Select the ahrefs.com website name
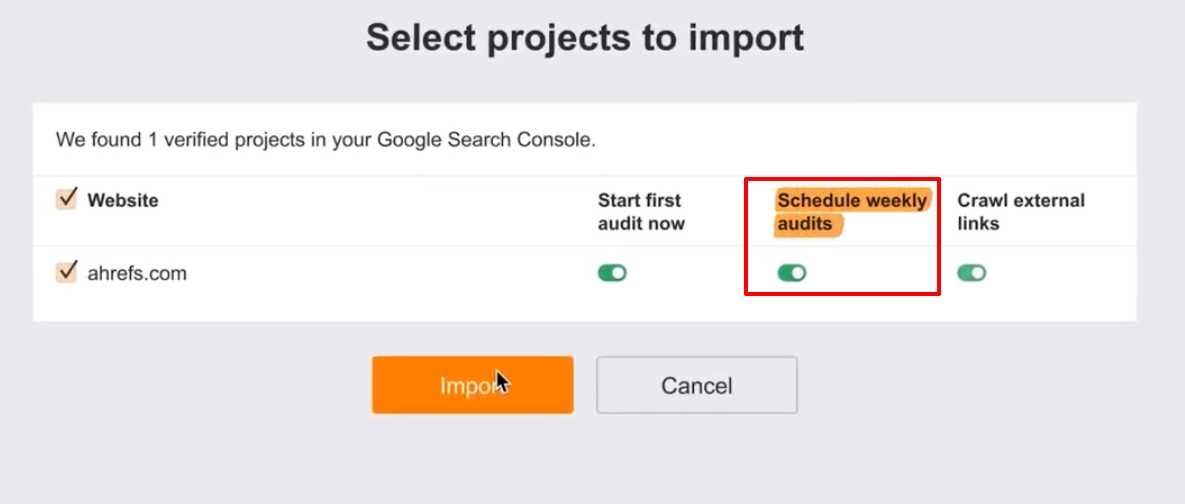Viewport: 1185px width, 504px height. point(137,273)
